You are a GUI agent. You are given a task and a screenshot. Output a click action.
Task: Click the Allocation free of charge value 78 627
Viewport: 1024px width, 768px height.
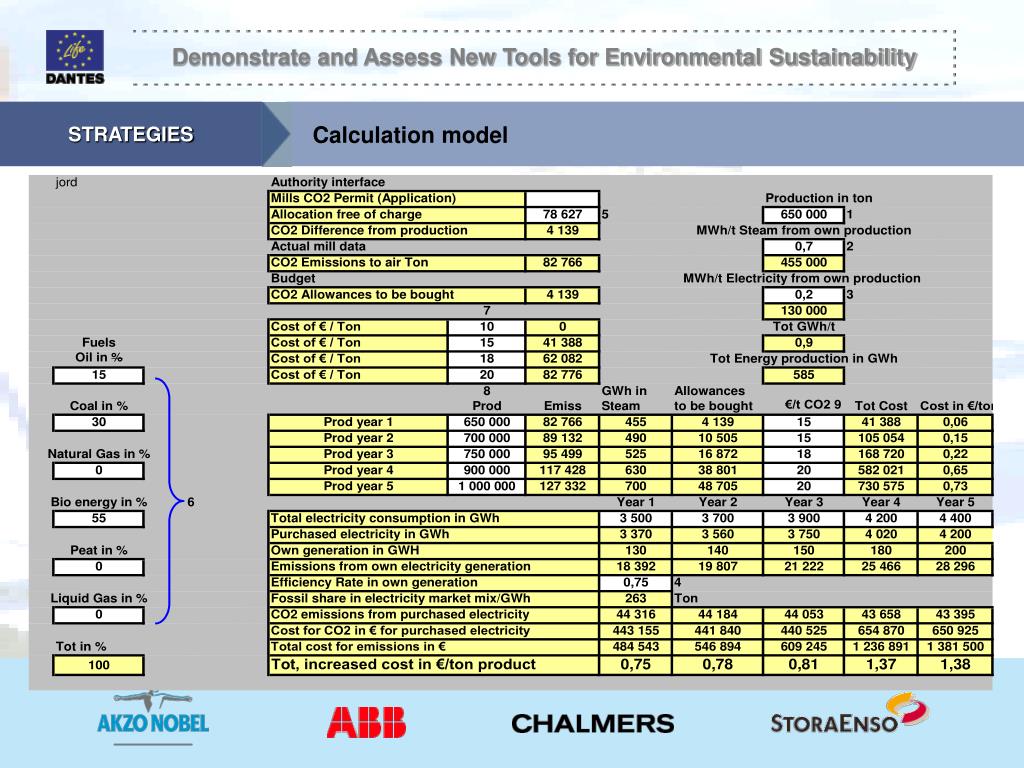tap(562, 214)
